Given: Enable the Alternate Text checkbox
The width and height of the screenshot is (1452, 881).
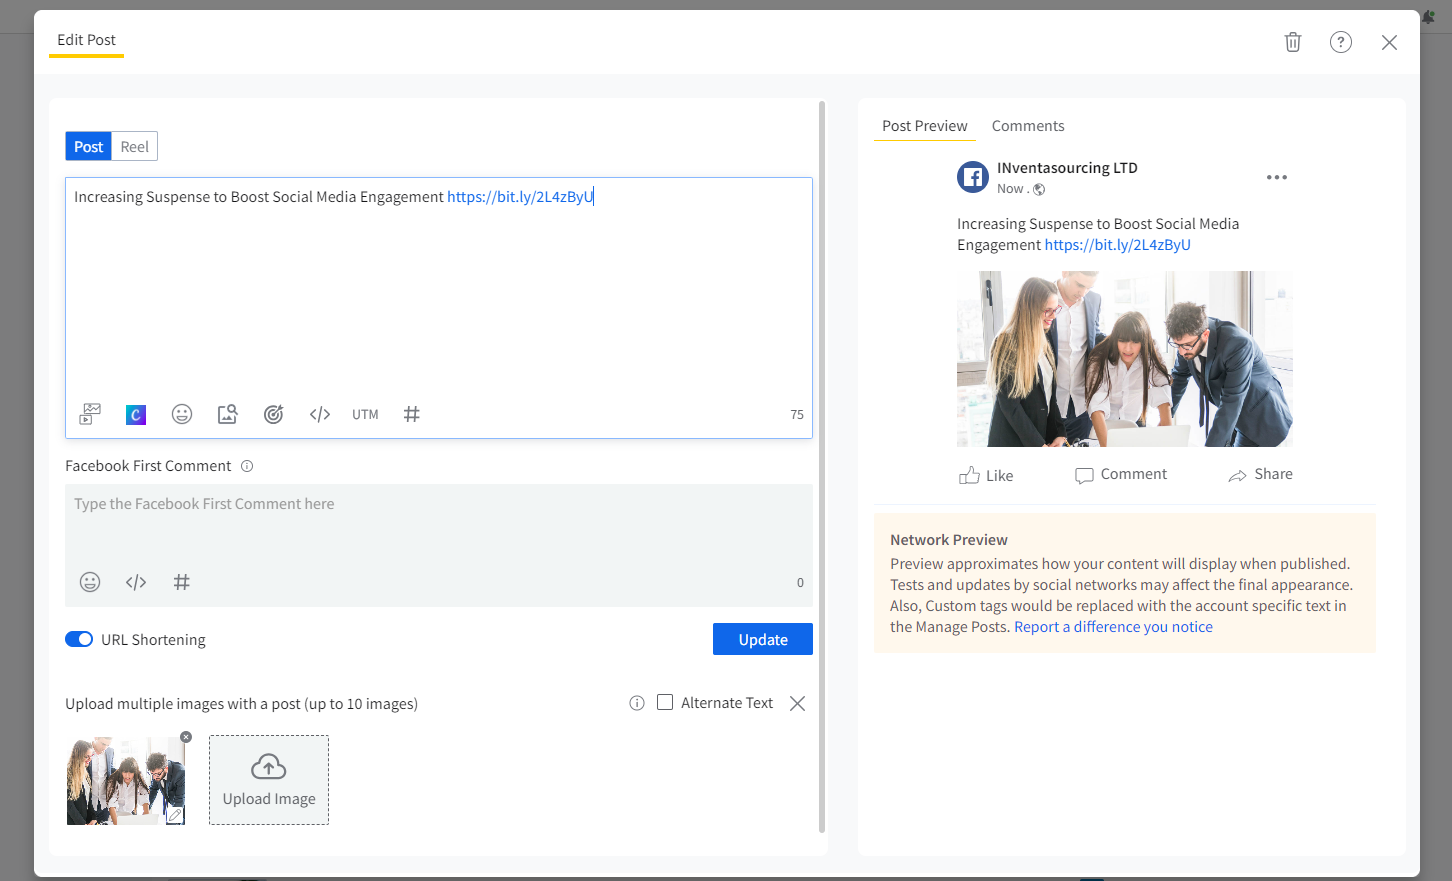Looking at the screenshot, I should (665, 703).
